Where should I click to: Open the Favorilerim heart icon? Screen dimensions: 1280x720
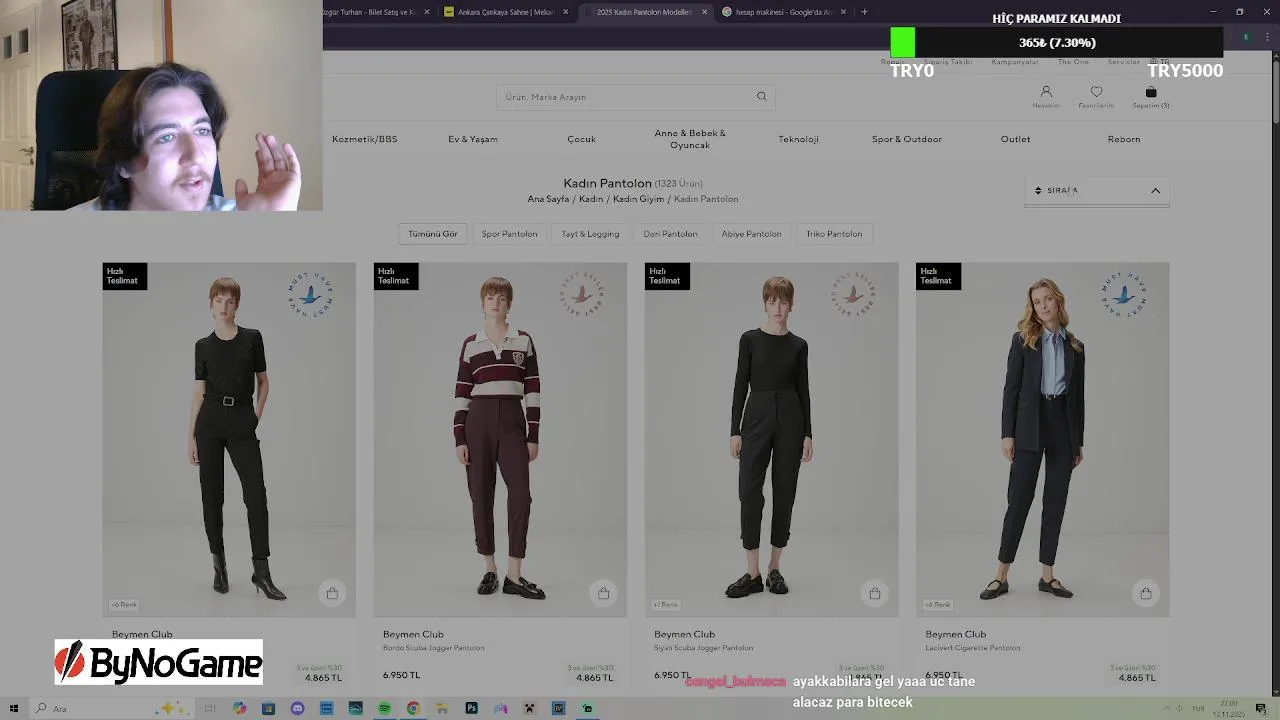point(1096,92)
